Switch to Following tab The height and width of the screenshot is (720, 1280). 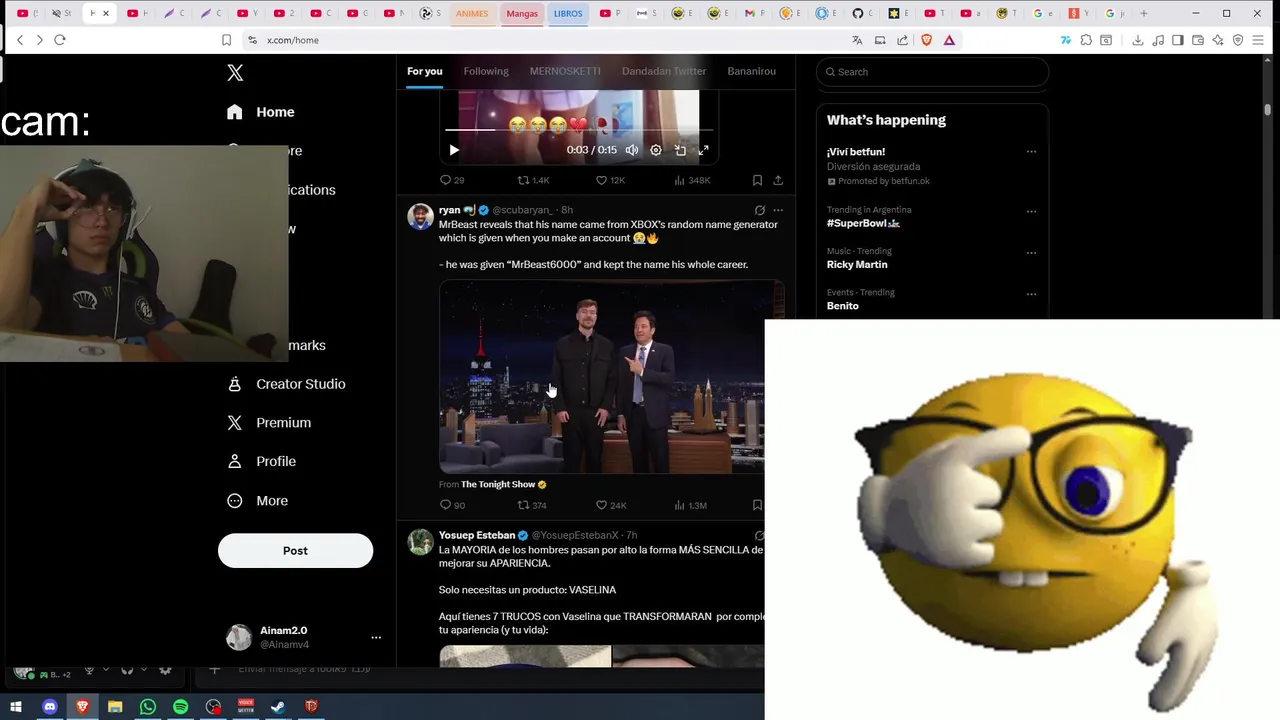pos(486,71)
